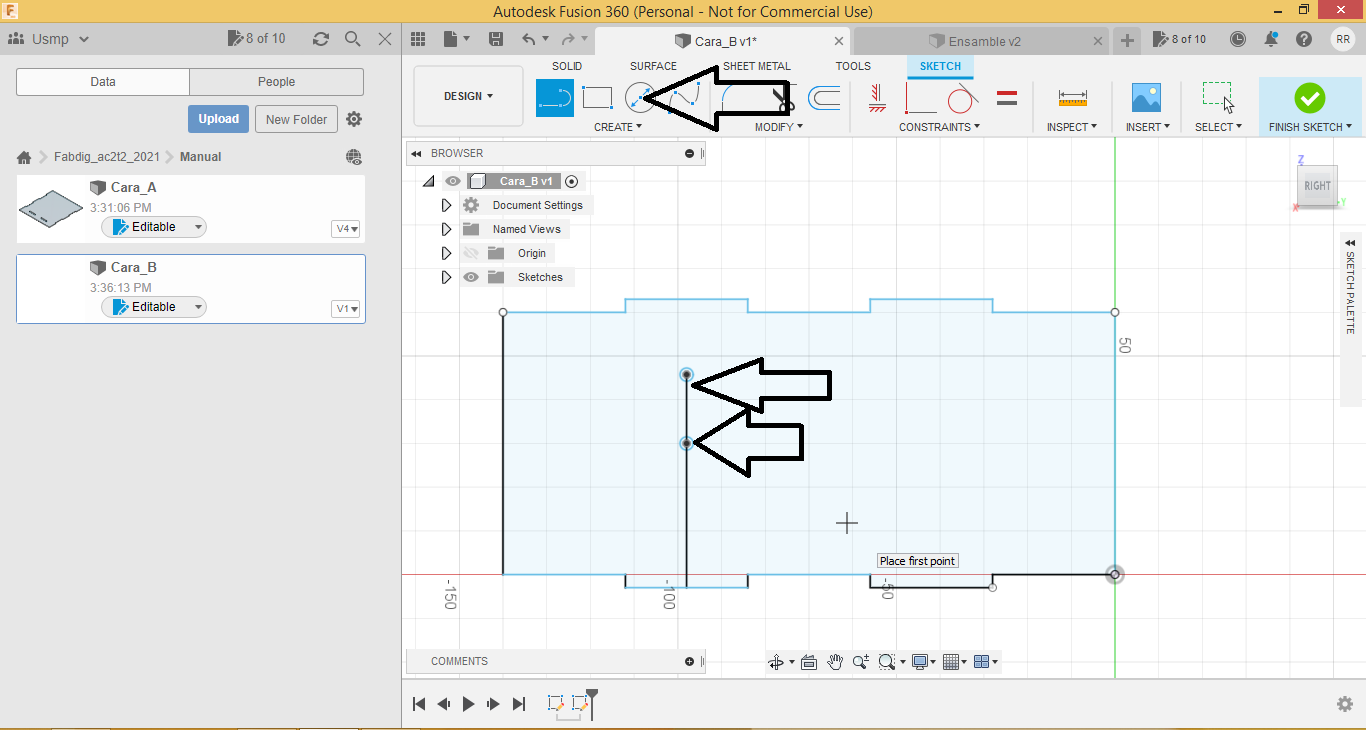This screenshot has width=1366, height=730.
Task: Select the Horizontal/Vertical constraint icon
Action: (878, 98)
